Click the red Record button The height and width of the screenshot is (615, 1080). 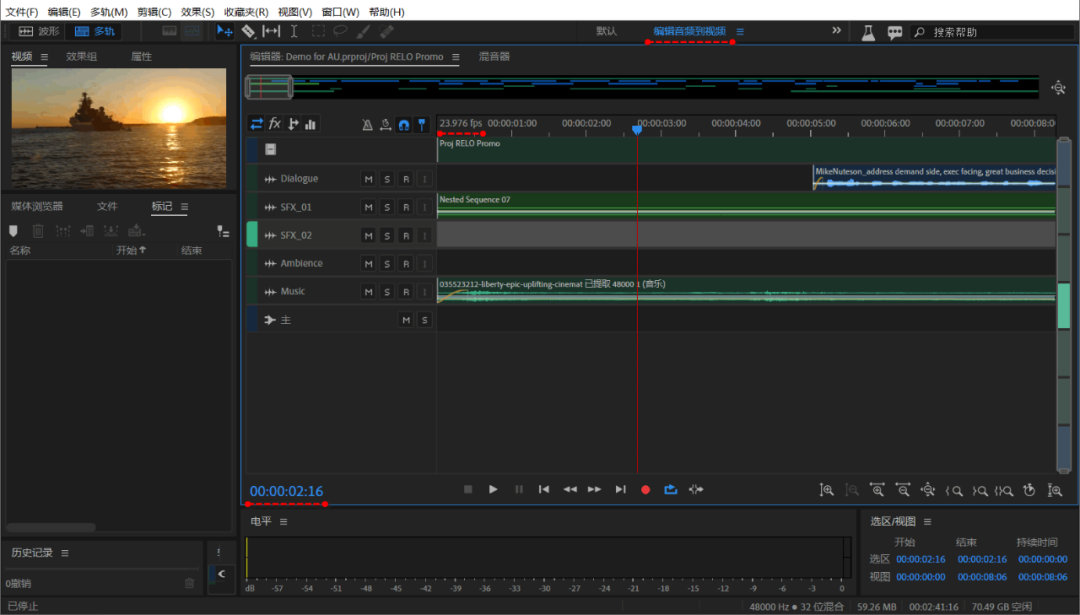tap(645, 490)
